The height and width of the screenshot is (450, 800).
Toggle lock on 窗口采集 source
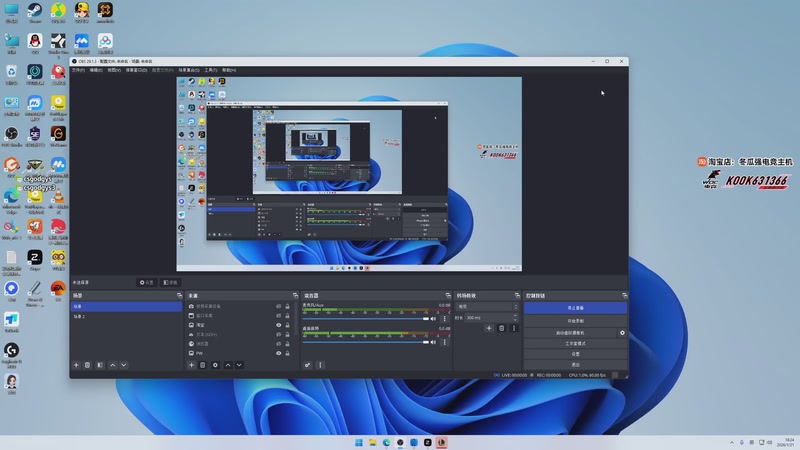point(288,316)
